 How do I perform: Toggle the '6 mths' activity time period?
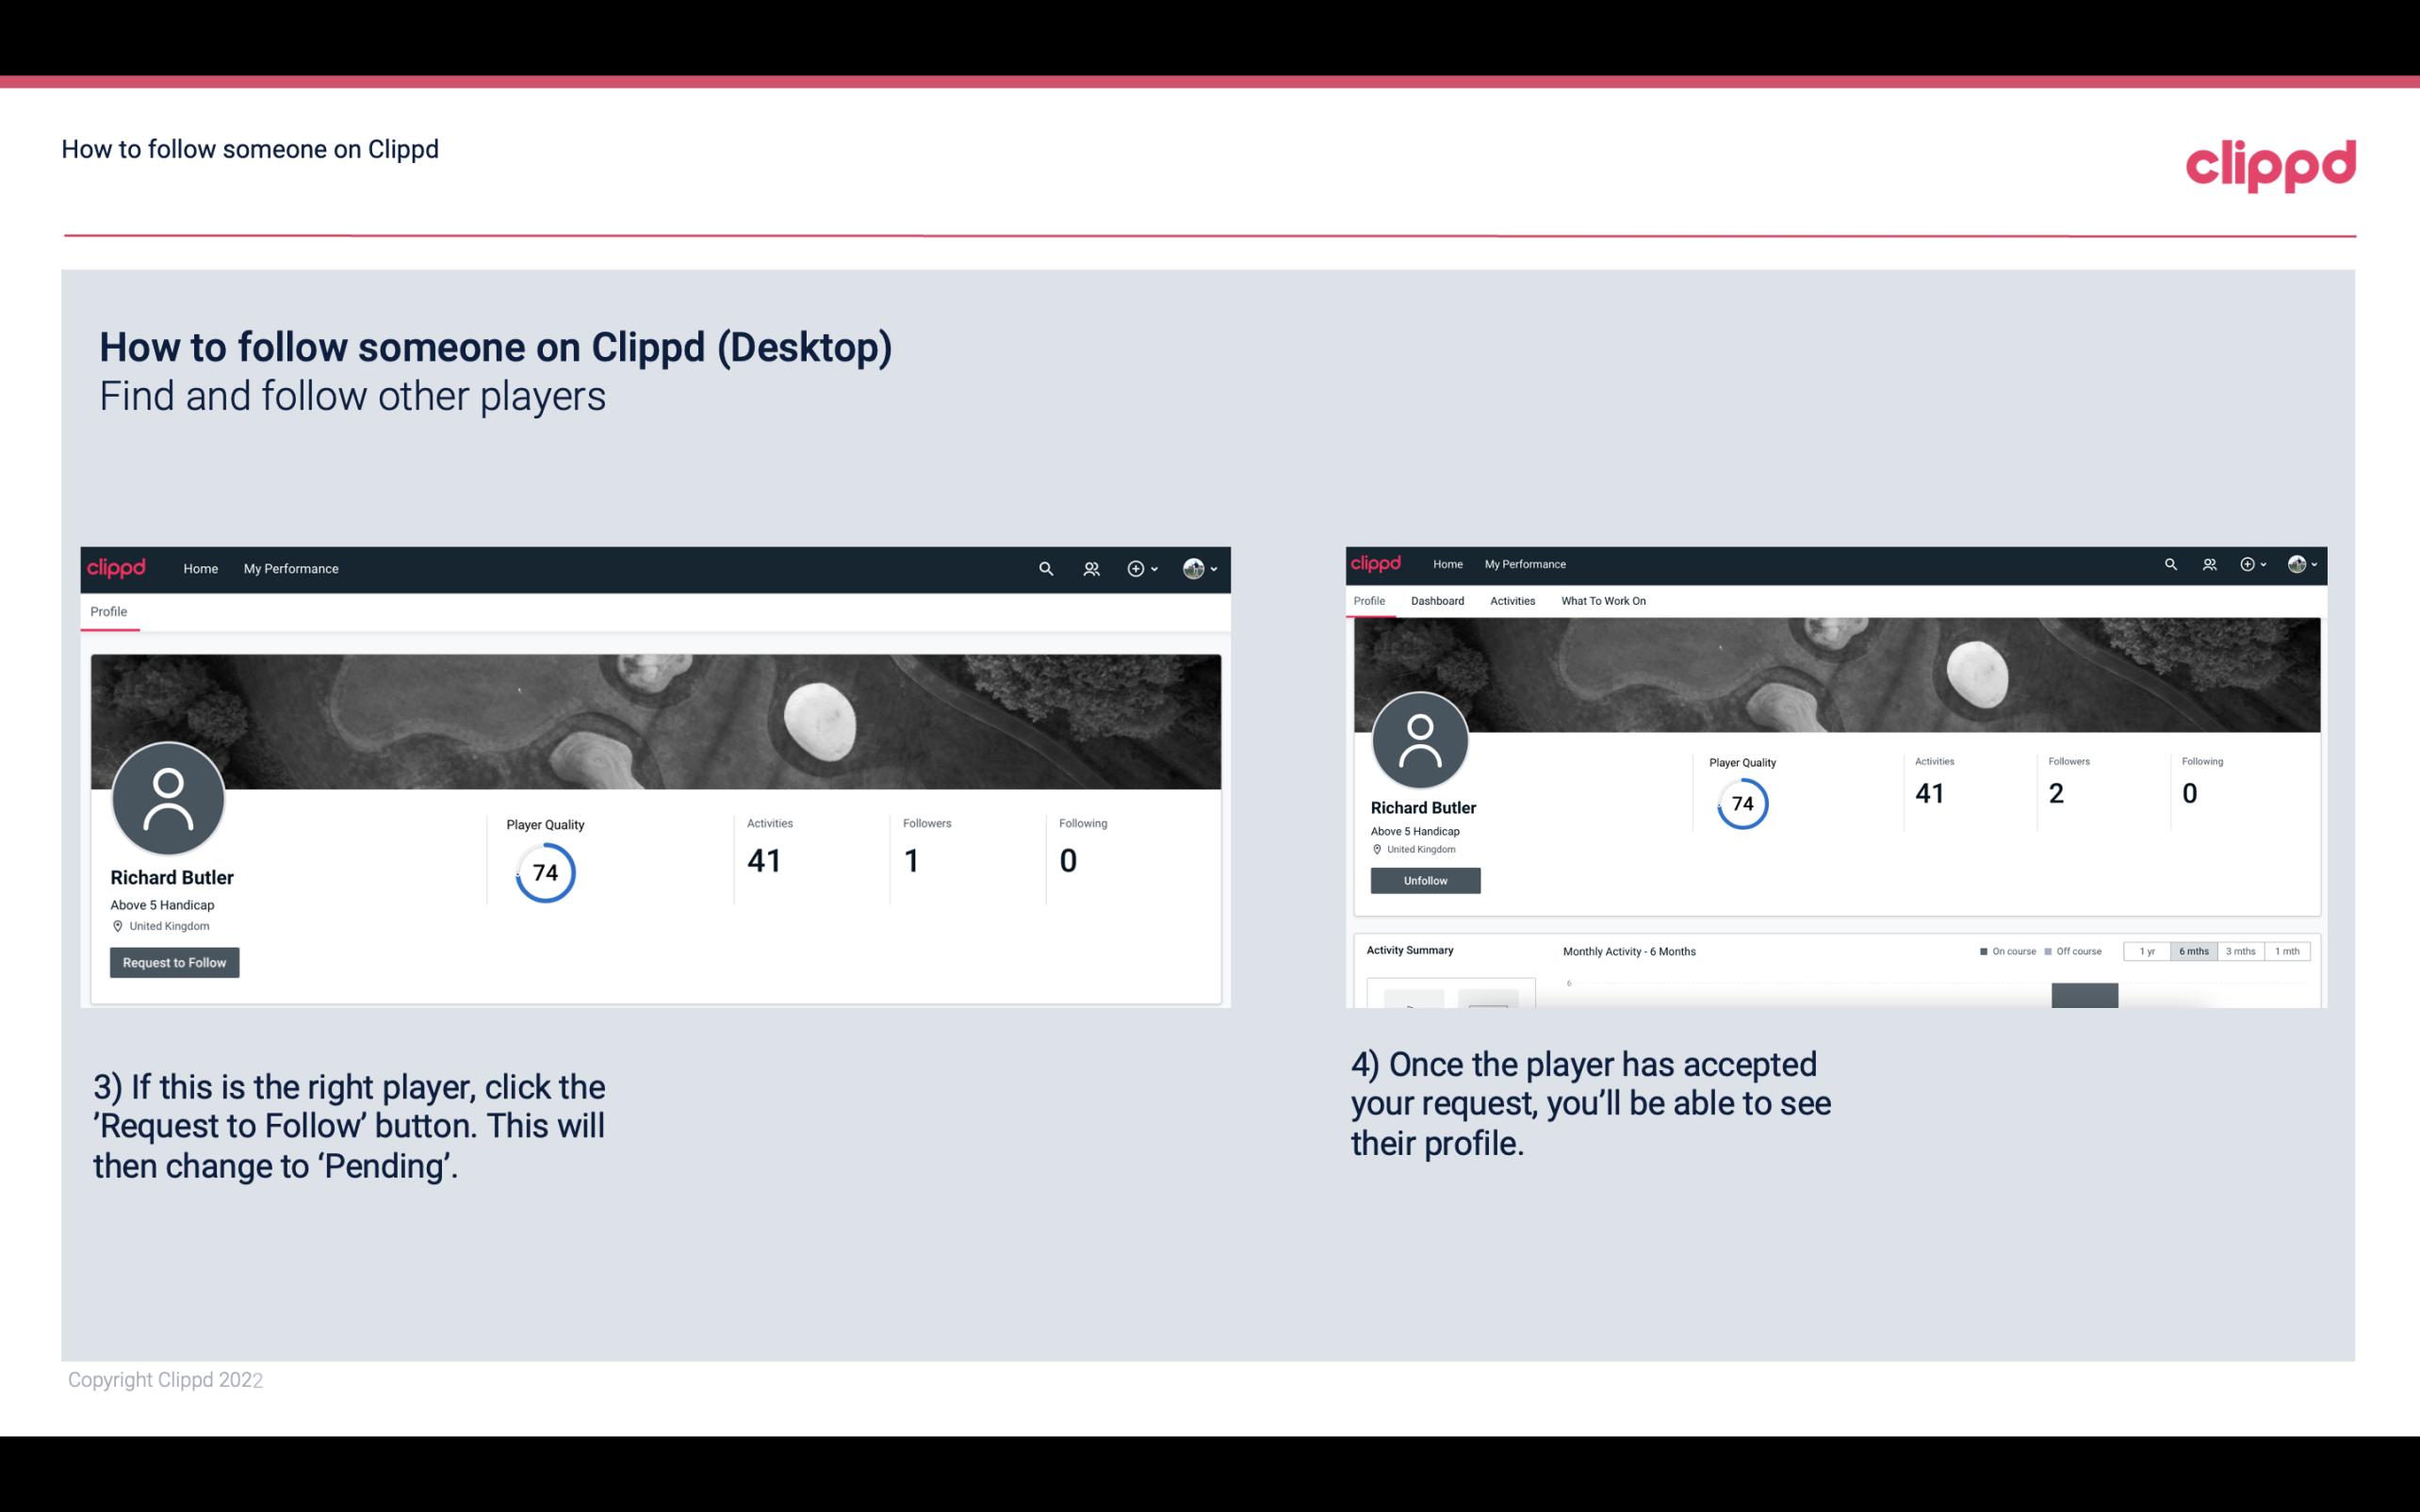click(2192, 951)
